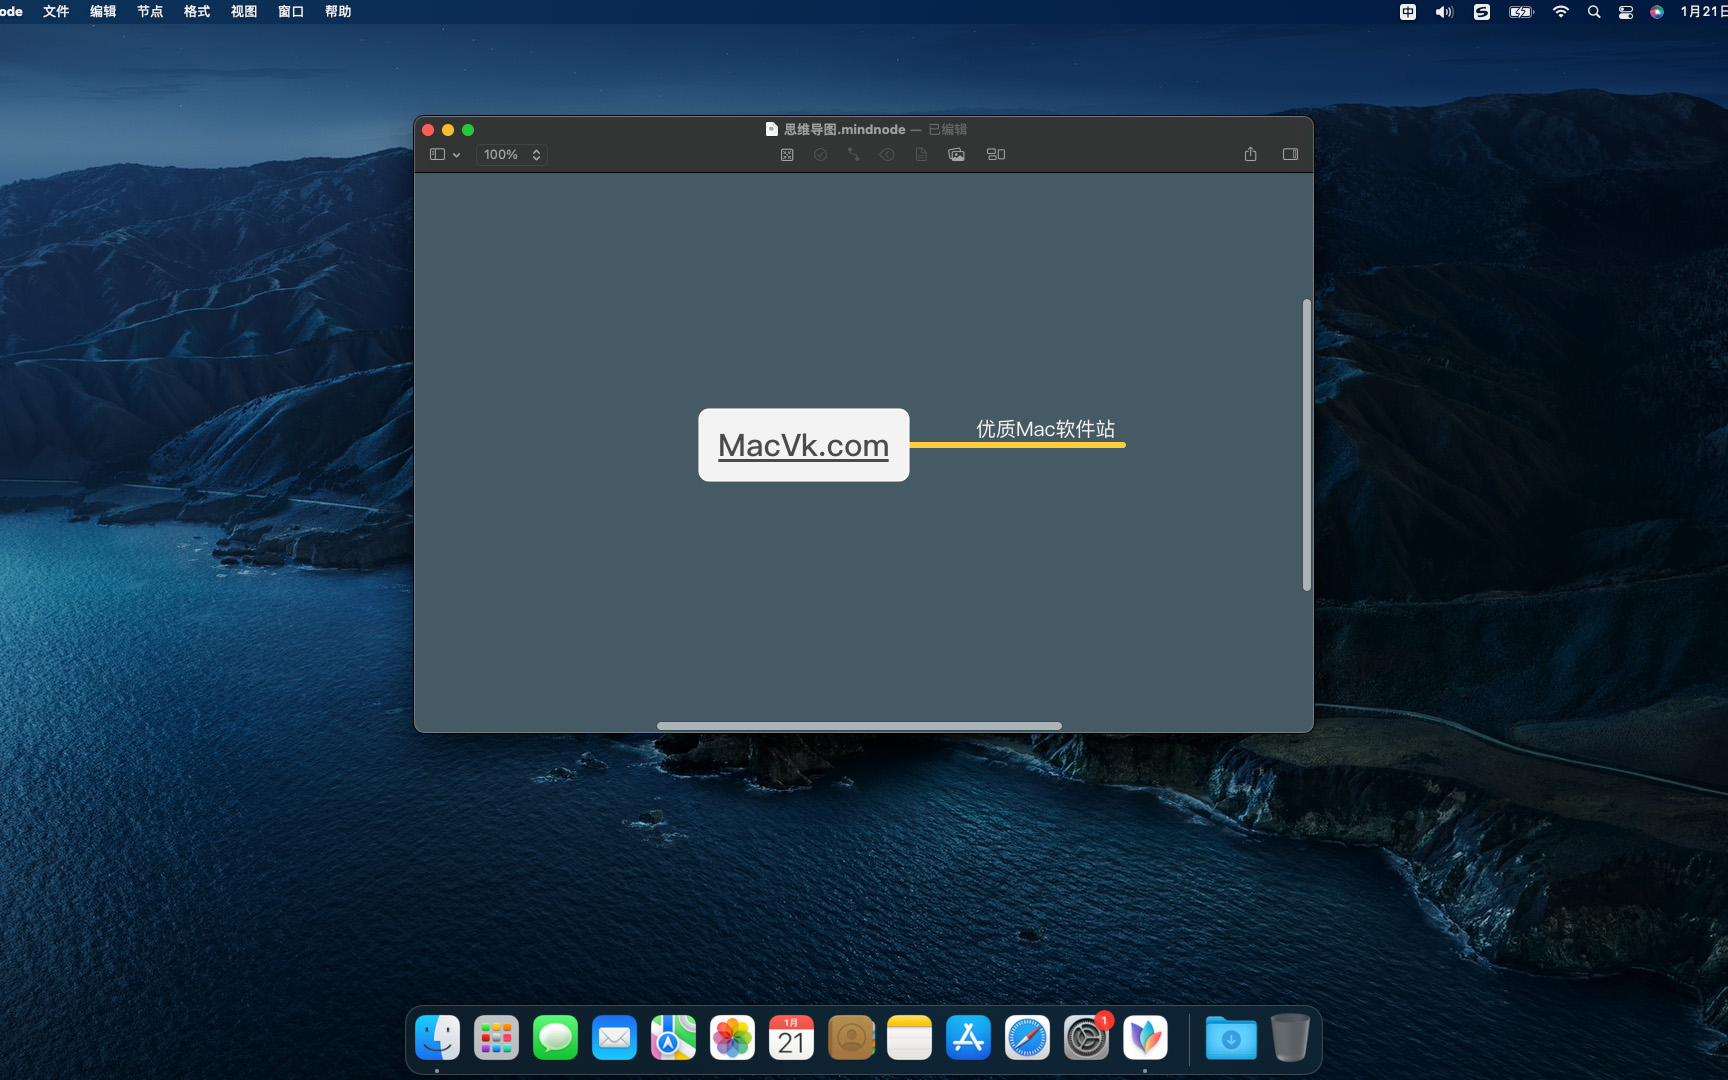Open the volume control in menu bar
Viewport: 1728px width, 1080px height.
point(1444,12)
